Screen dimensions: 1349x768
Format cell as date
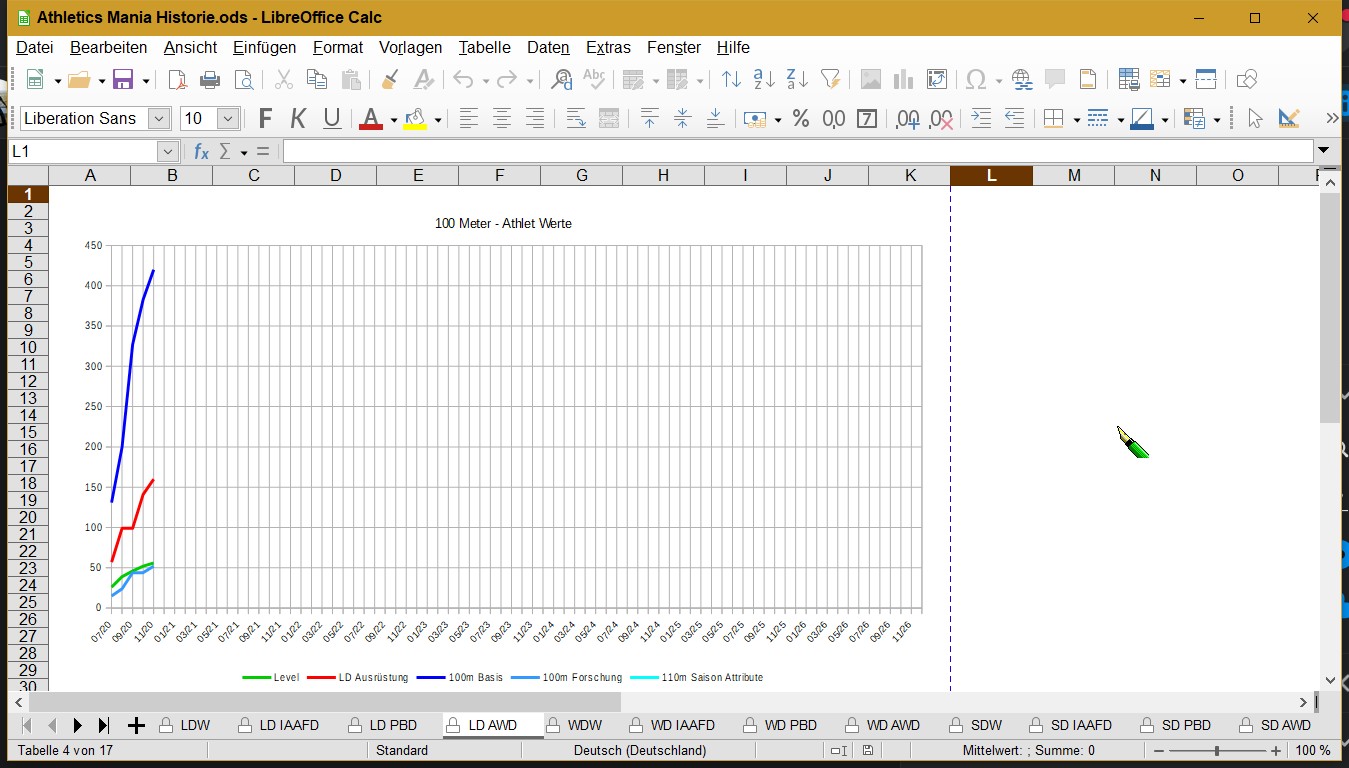(x=867, y=119)
